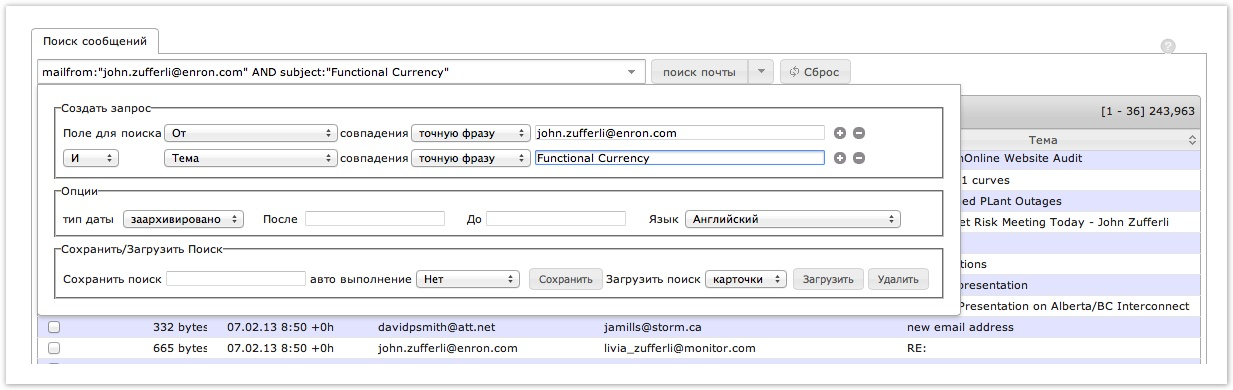Tick checkbox for davidpsmith@att.net message
The image size is (1233, 390).
pos(54,327)
